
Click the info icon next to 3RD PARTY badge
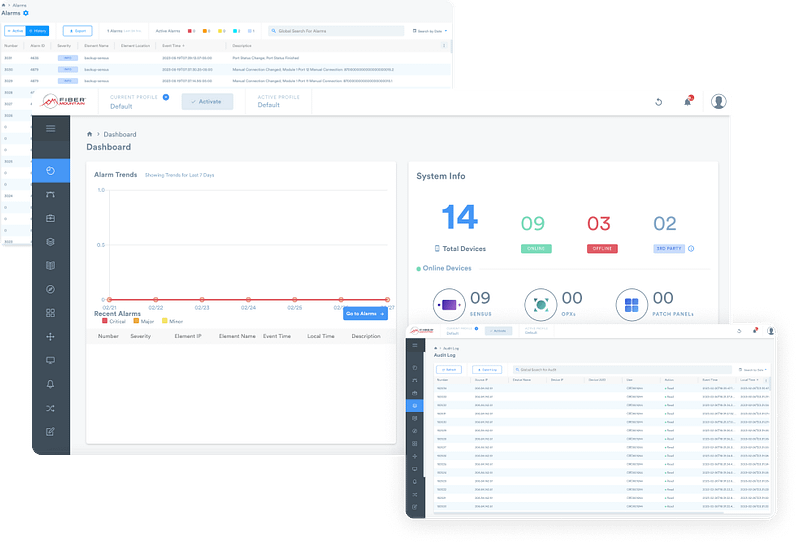[x=691, y=249]
